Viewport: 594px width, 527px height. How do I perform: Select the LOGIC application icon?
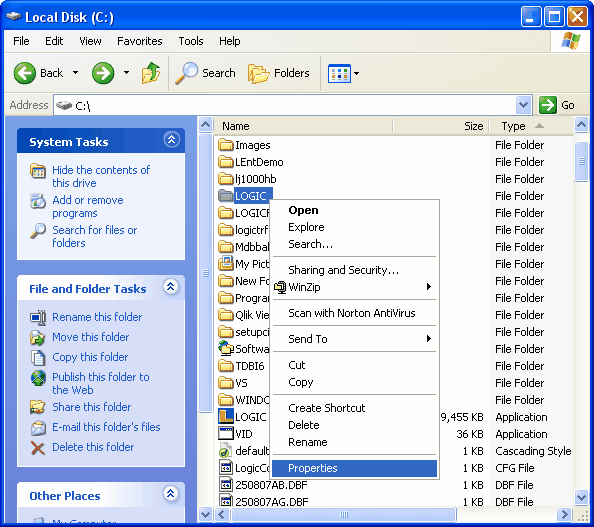[226, 416]
